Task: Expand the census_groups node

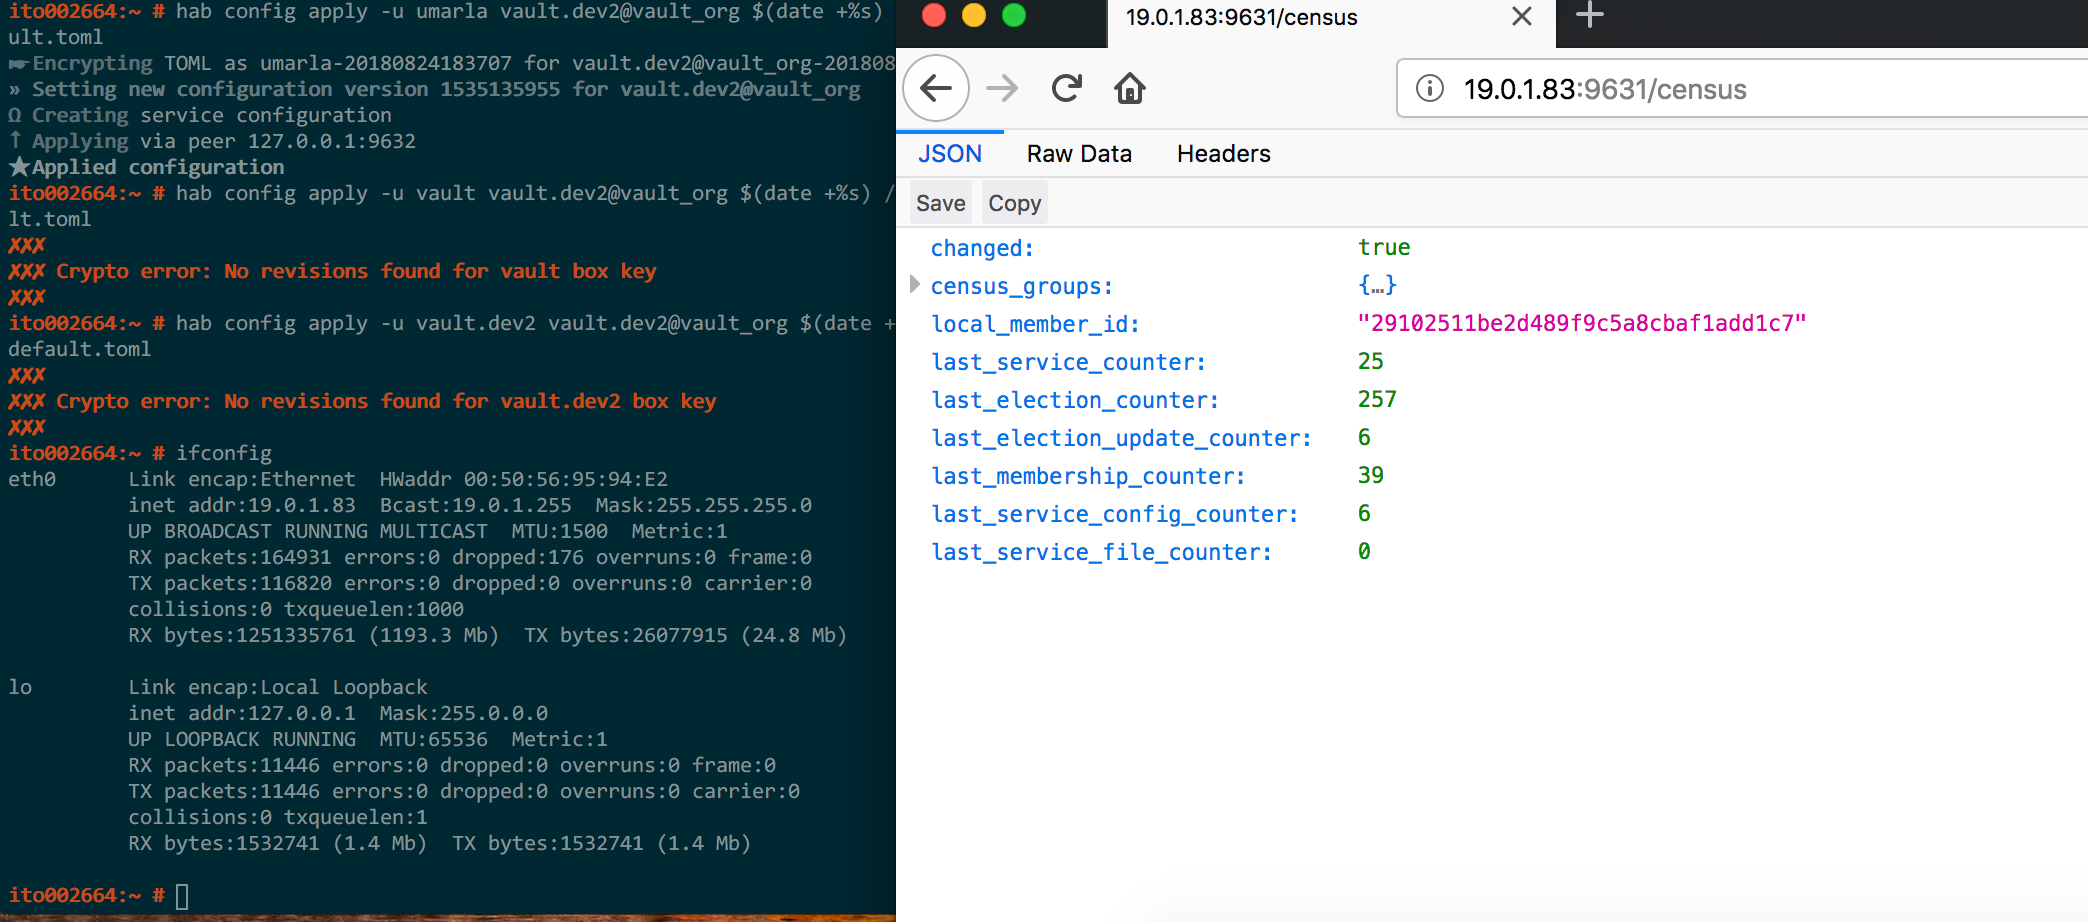Action: [x=914, y=285]
